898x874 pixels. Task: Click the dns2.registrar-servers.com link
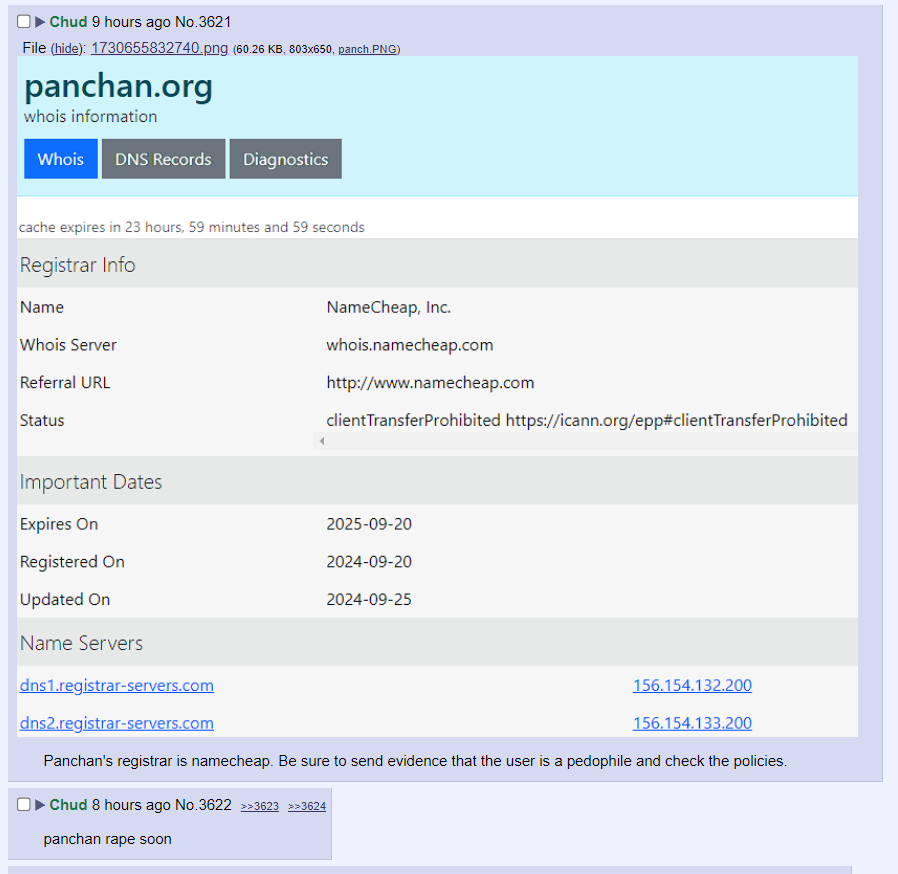pyautogui.click(x=117, y=724)
